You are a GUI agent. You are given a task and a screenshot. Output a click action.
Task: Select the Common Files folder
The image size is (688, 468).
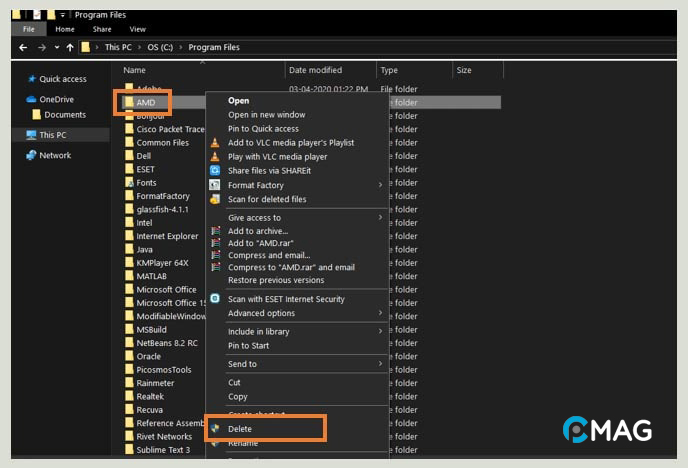tap(162, 143)
